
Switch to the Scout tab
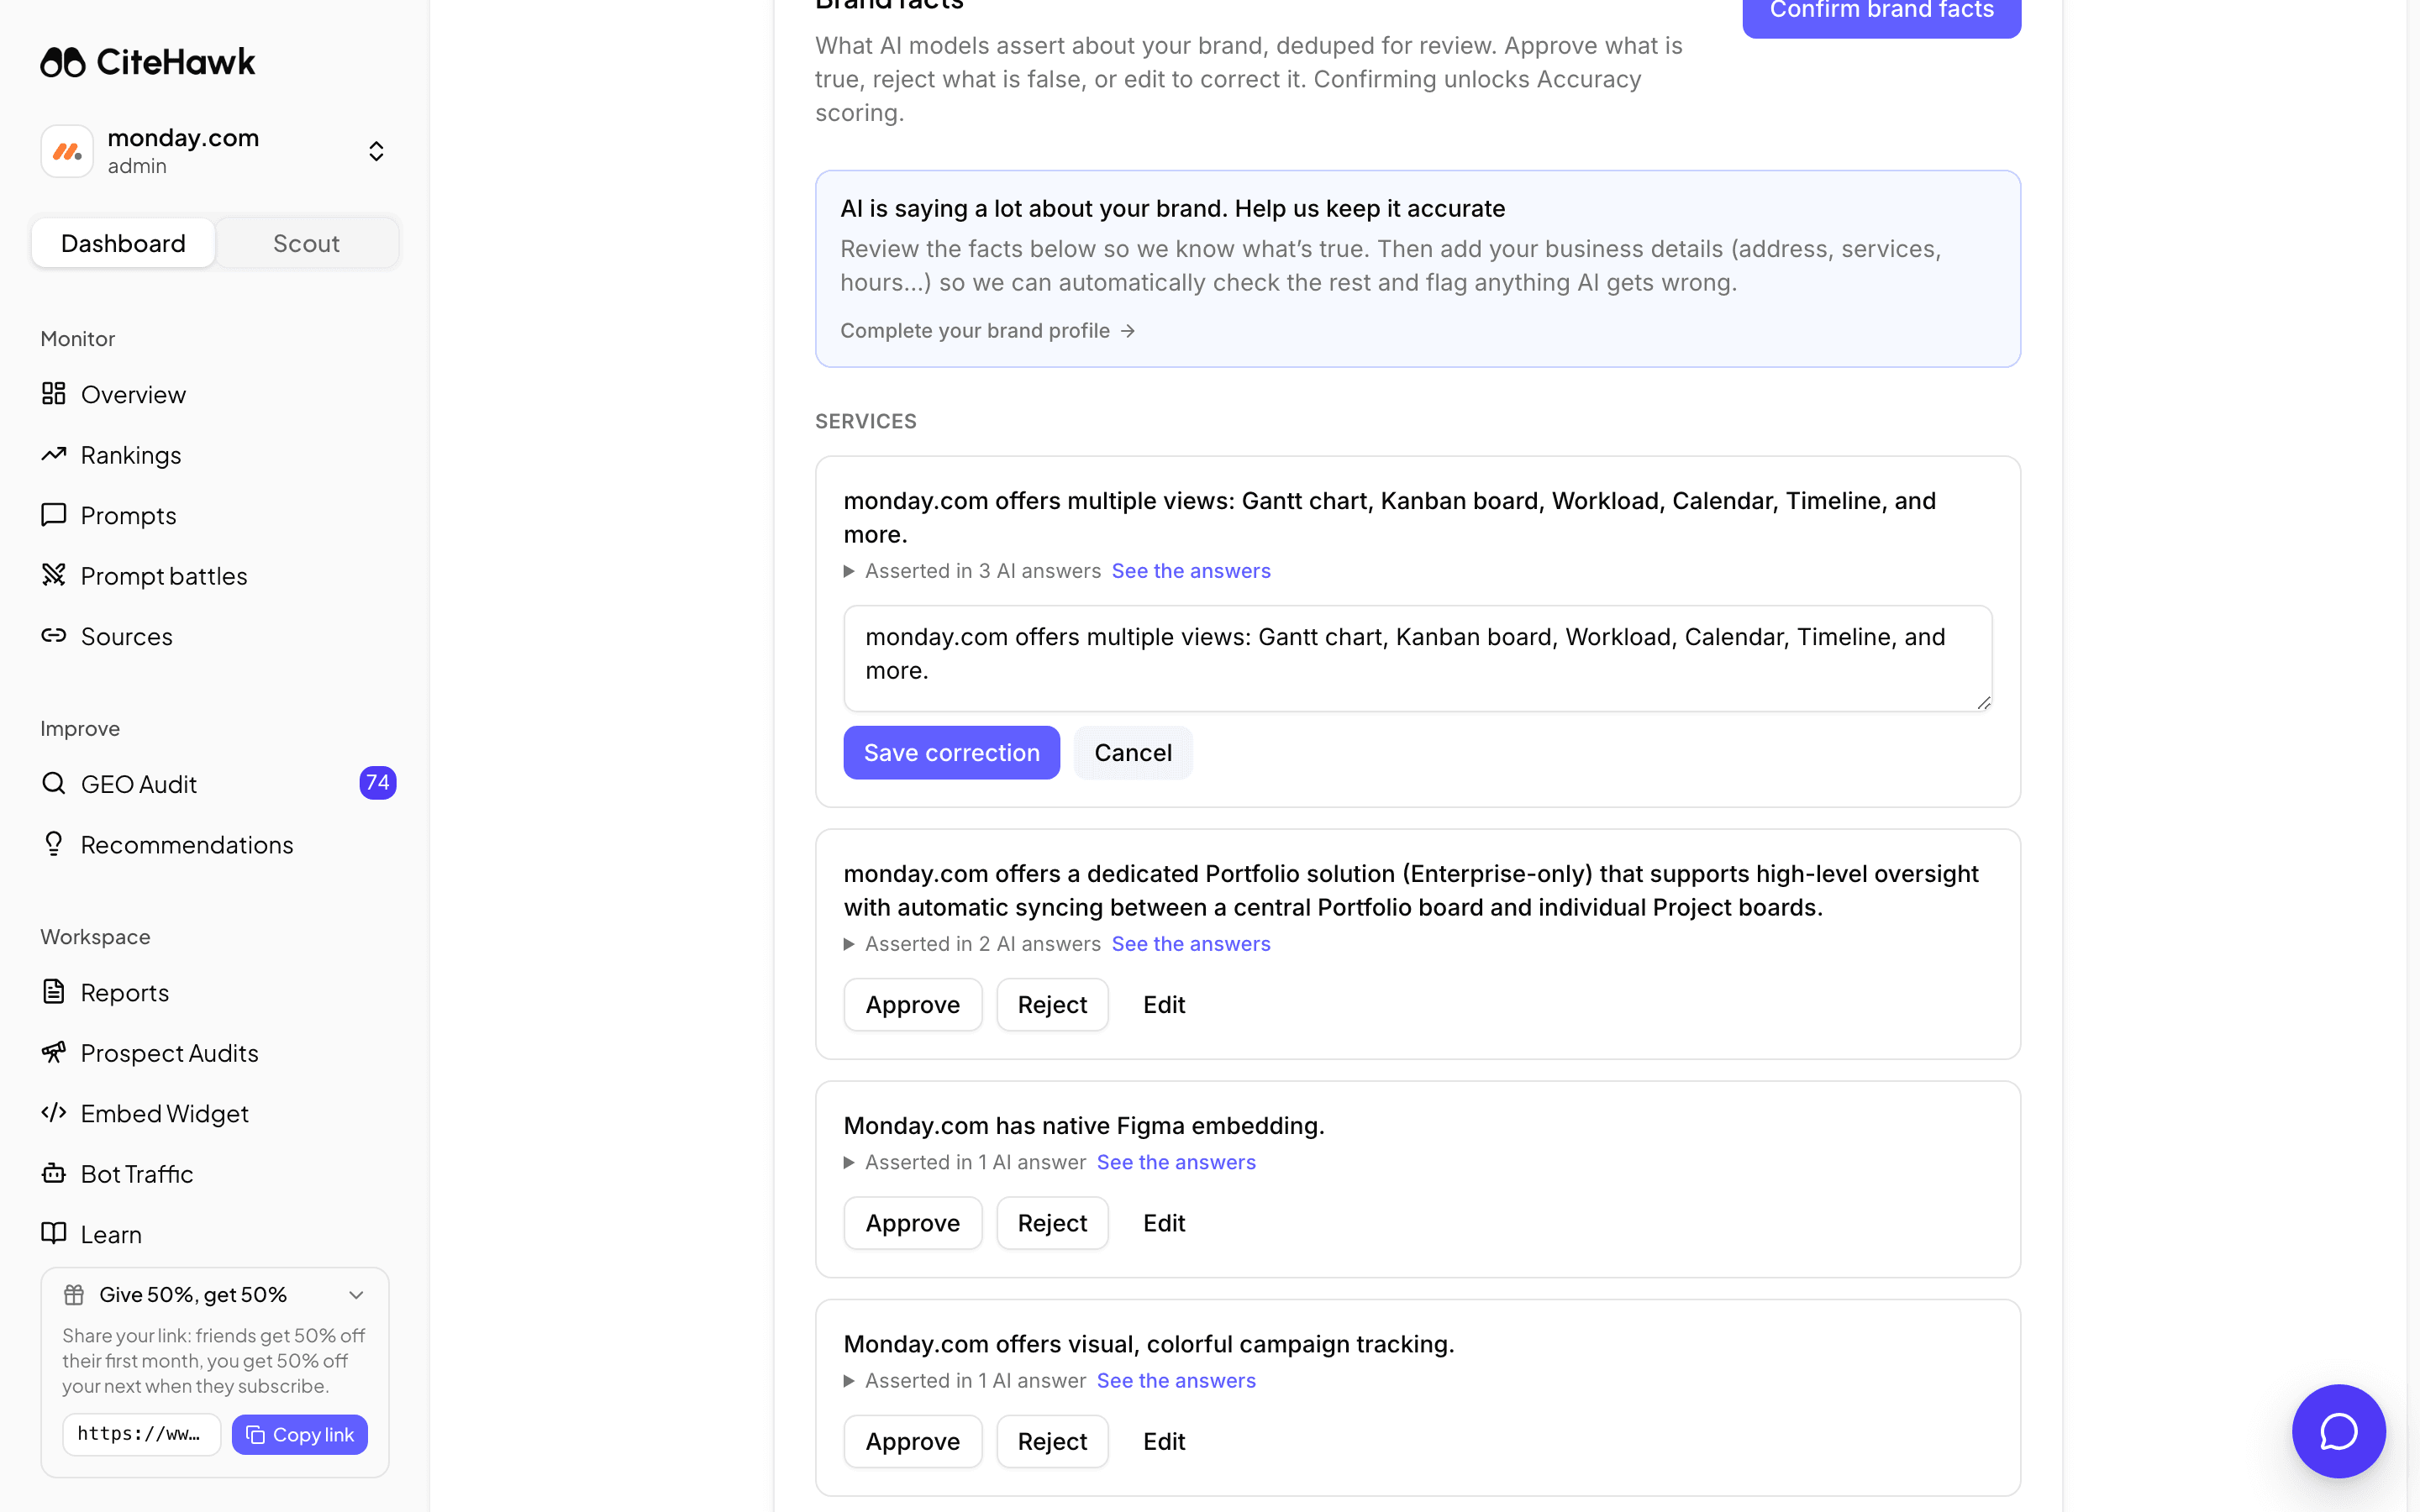306,243
